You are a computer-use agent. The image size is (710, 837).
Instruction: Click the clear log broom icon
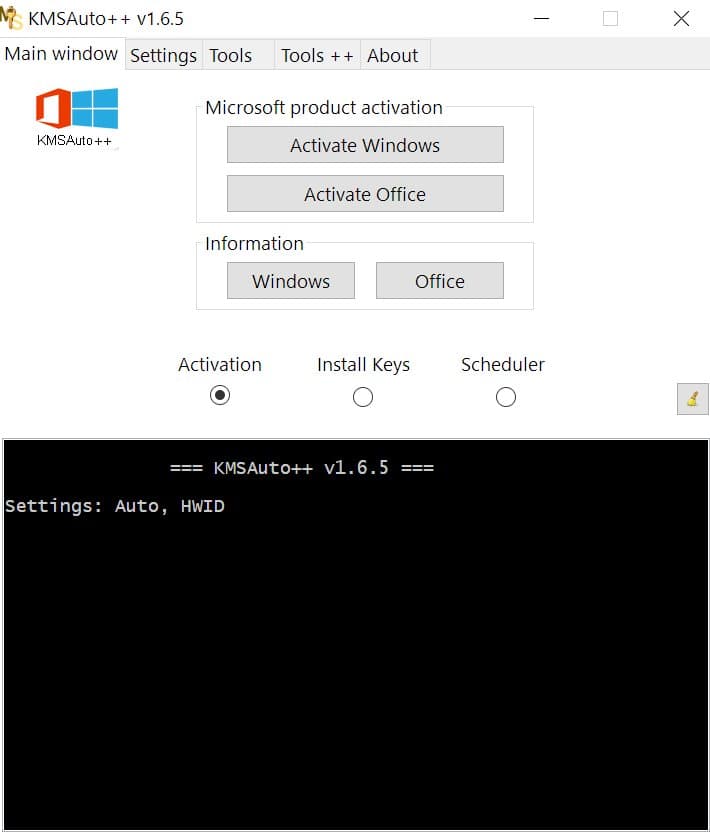[x=693, y=397]
